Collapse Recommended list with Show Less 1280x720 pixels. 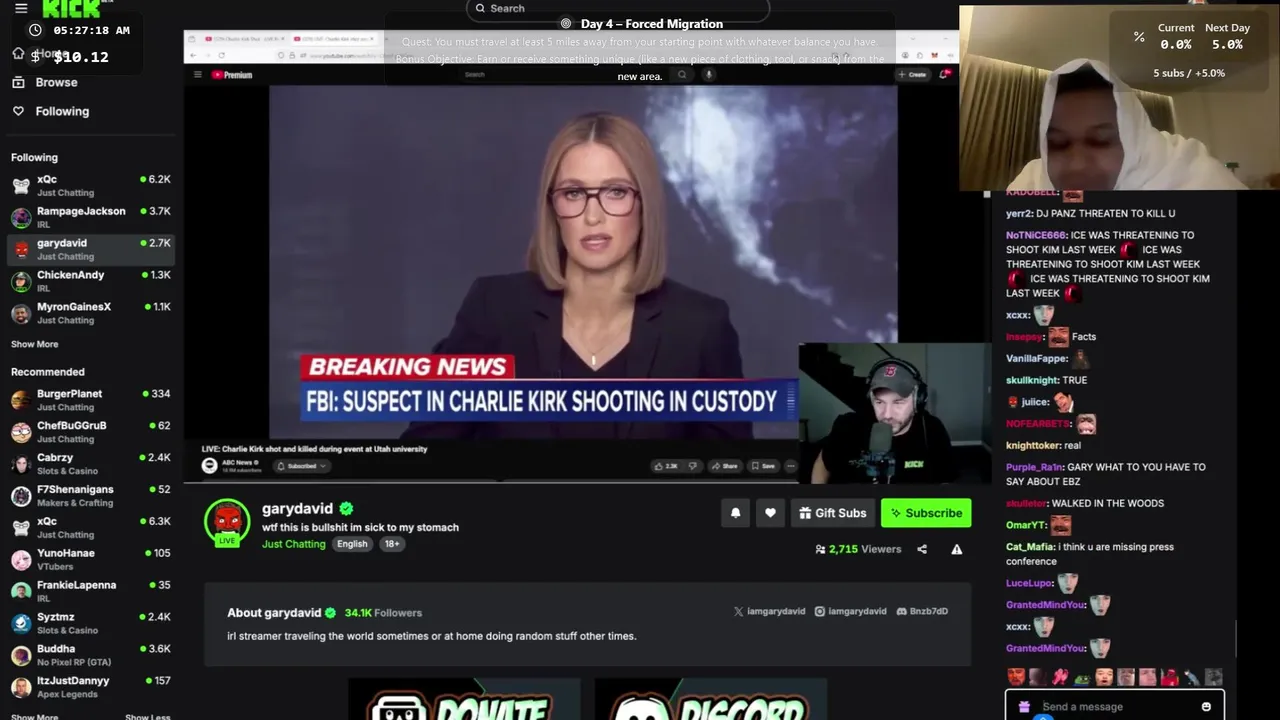coord(147,716)
